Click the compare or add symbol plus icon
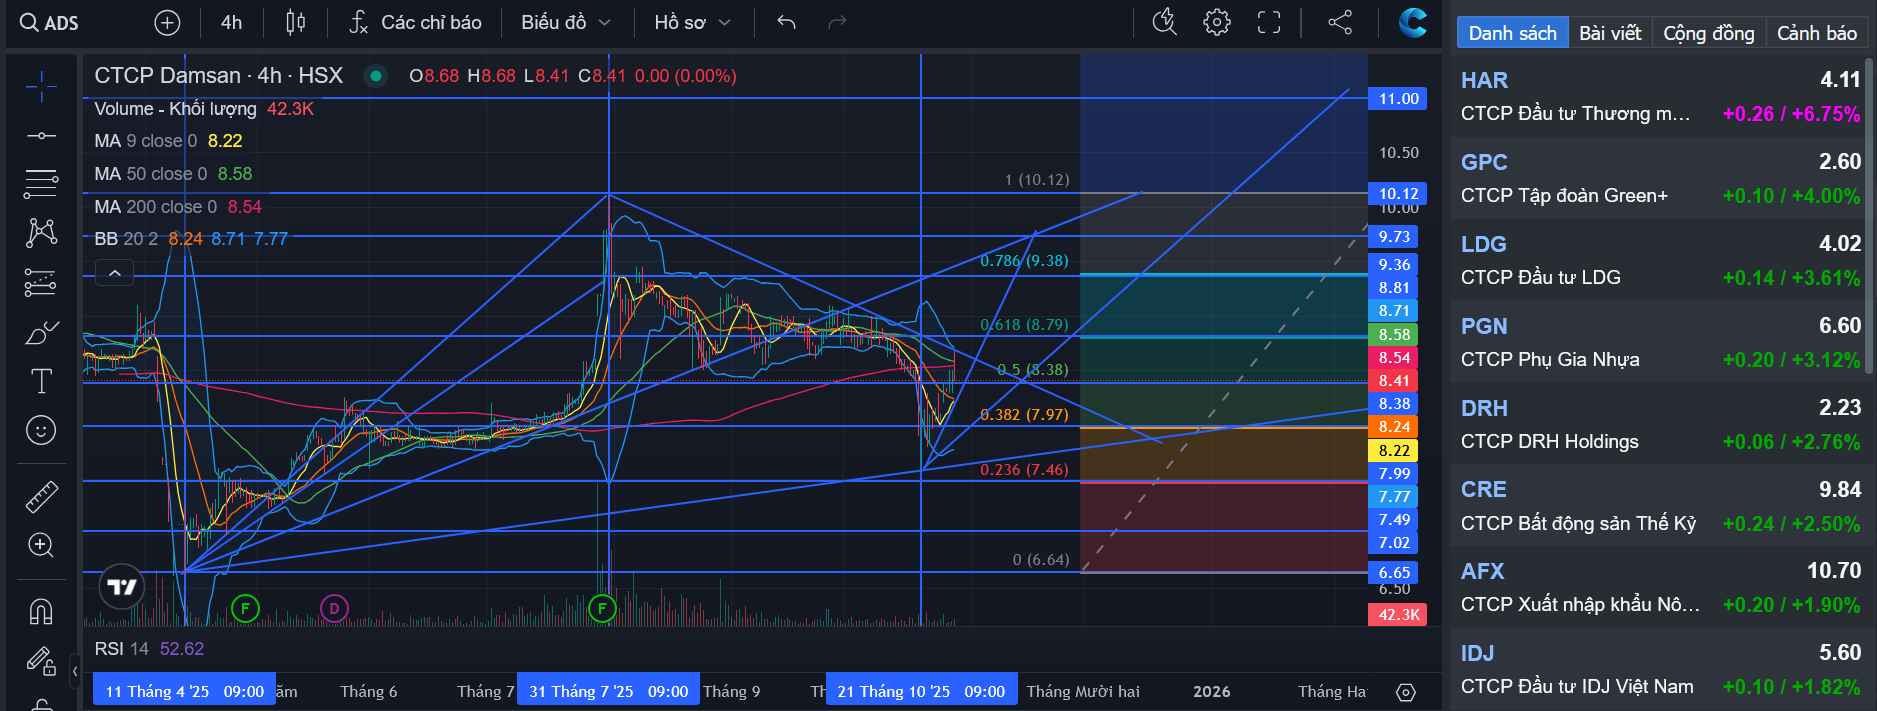This screenshot has height=711, width=1877. pos(167,22)
